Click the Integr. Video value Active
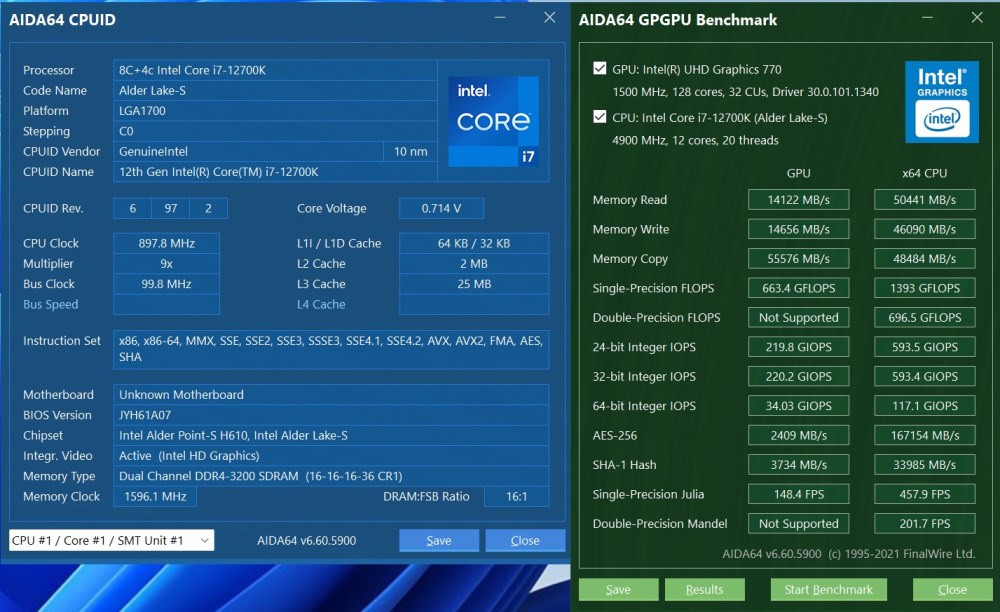 331,456
